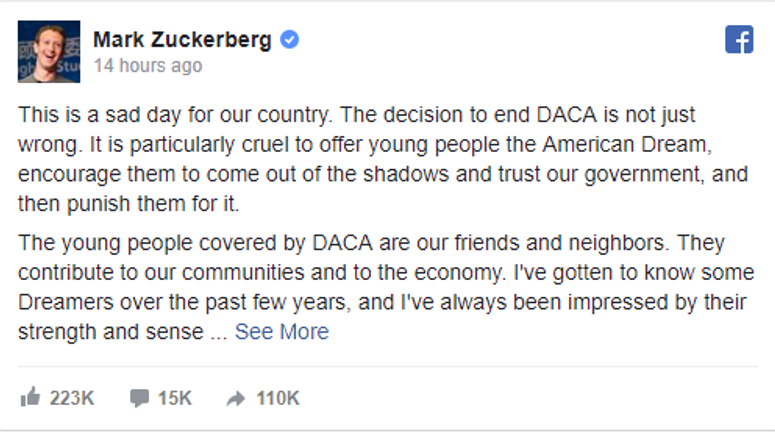This screenshot has height=433, width=775.
Task: Click the Facebook logo icon
Action: (739, 40)
